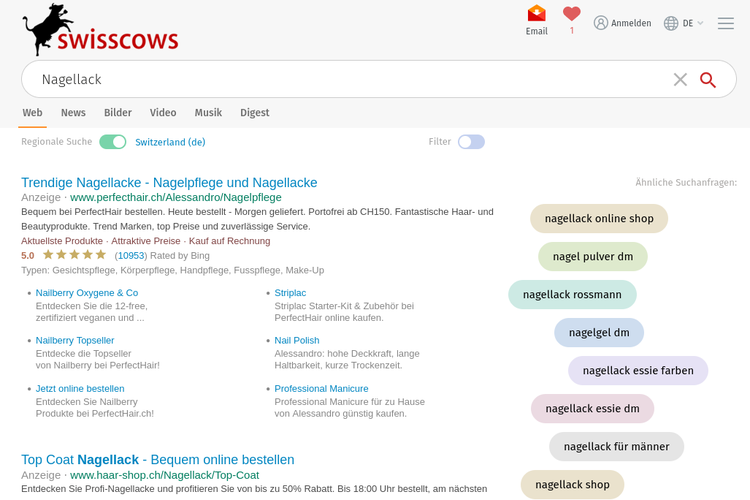Image resolution: width=750 pixels, height=500 pixels.
Task: Select suggestion nagellack rossmann
Action: click(572, 295)
